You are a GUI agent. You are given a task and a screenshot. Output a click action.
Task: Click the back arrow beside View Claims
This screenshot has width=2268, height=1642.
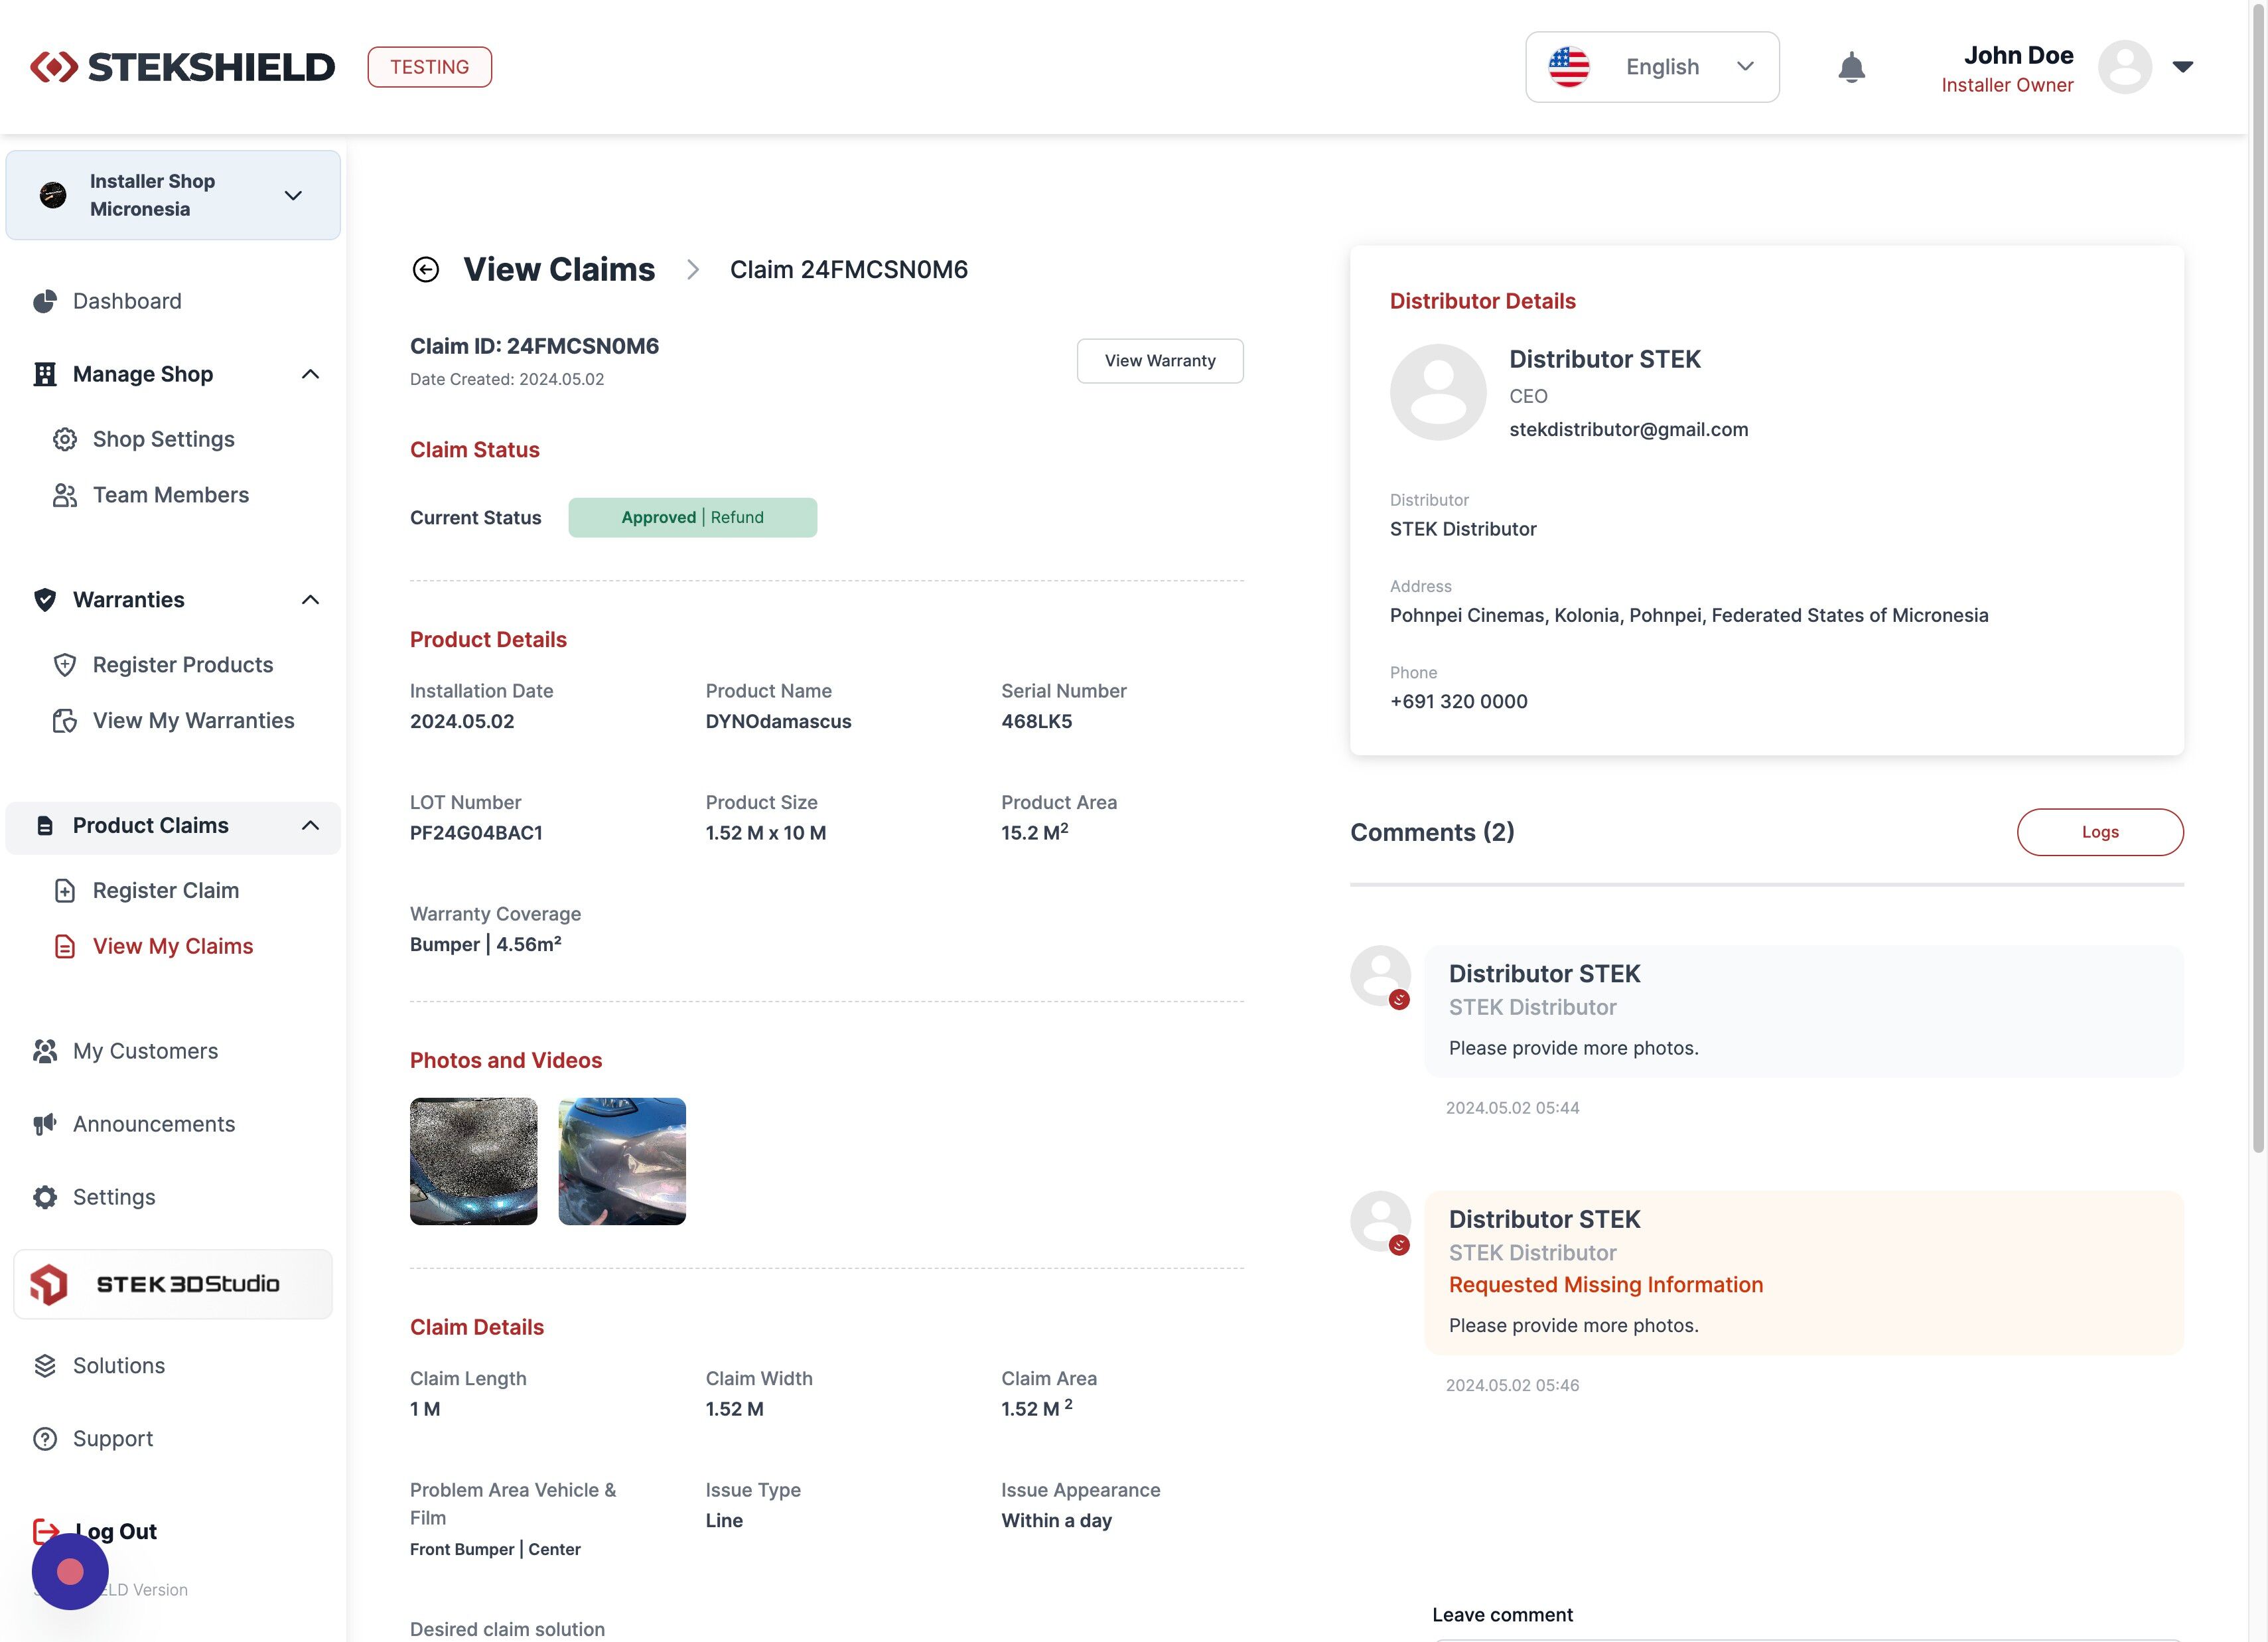426,270
